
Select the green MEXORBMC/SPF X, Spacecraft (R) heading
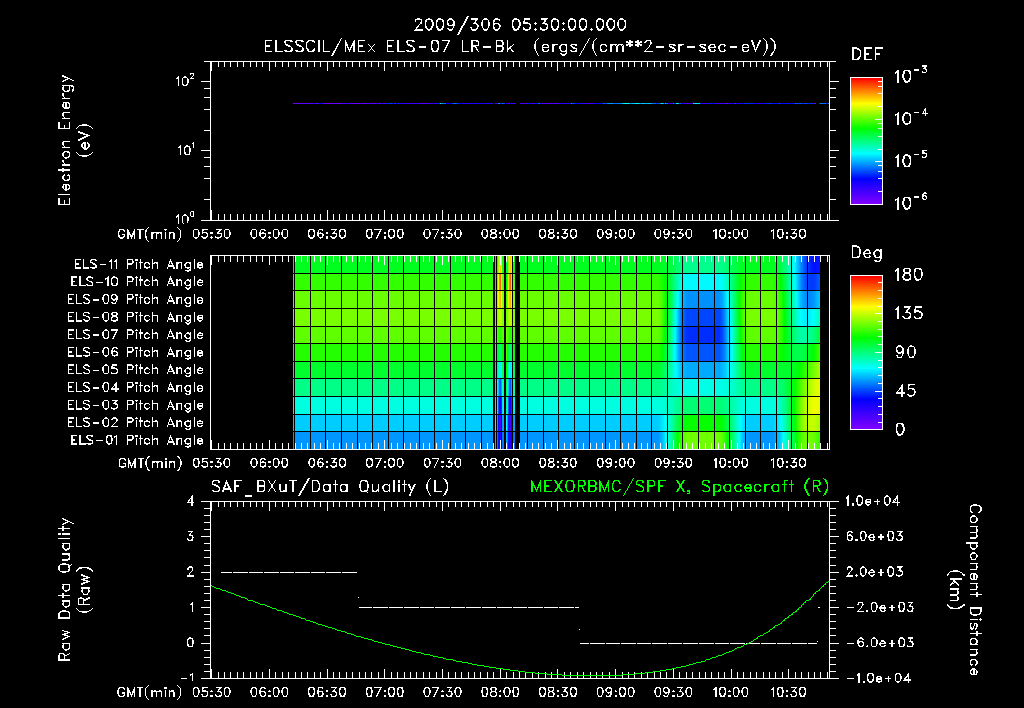pos(679,487)
